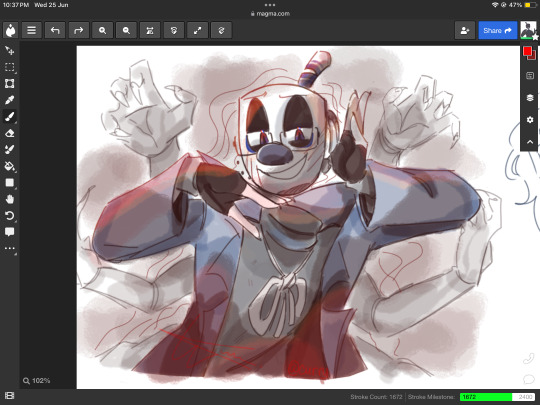
Task: Redo the undone stroke
Action: click(79, 30)
